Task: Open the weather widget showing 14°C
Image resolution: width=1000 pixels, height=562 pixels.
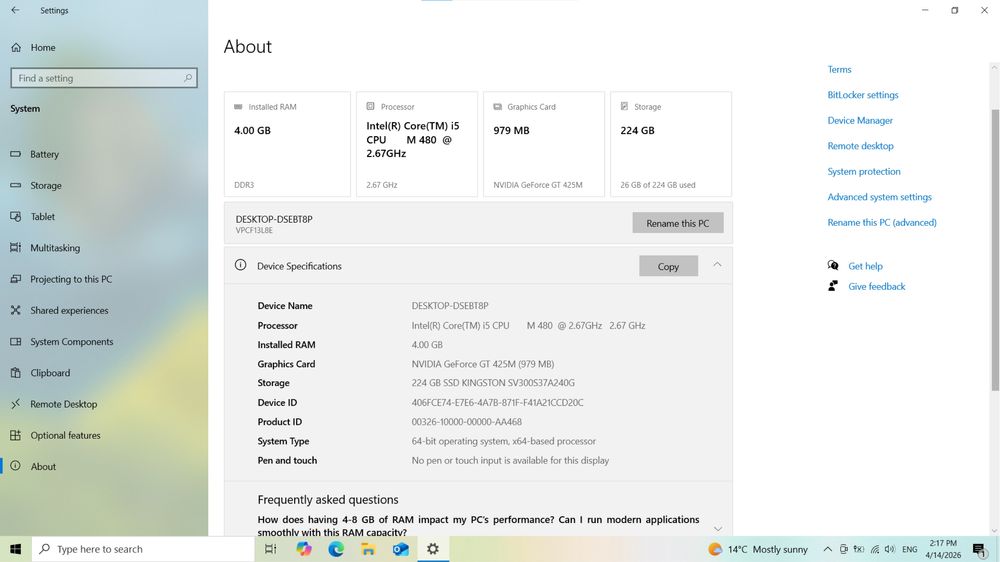Action: click(x=758, y=549)
